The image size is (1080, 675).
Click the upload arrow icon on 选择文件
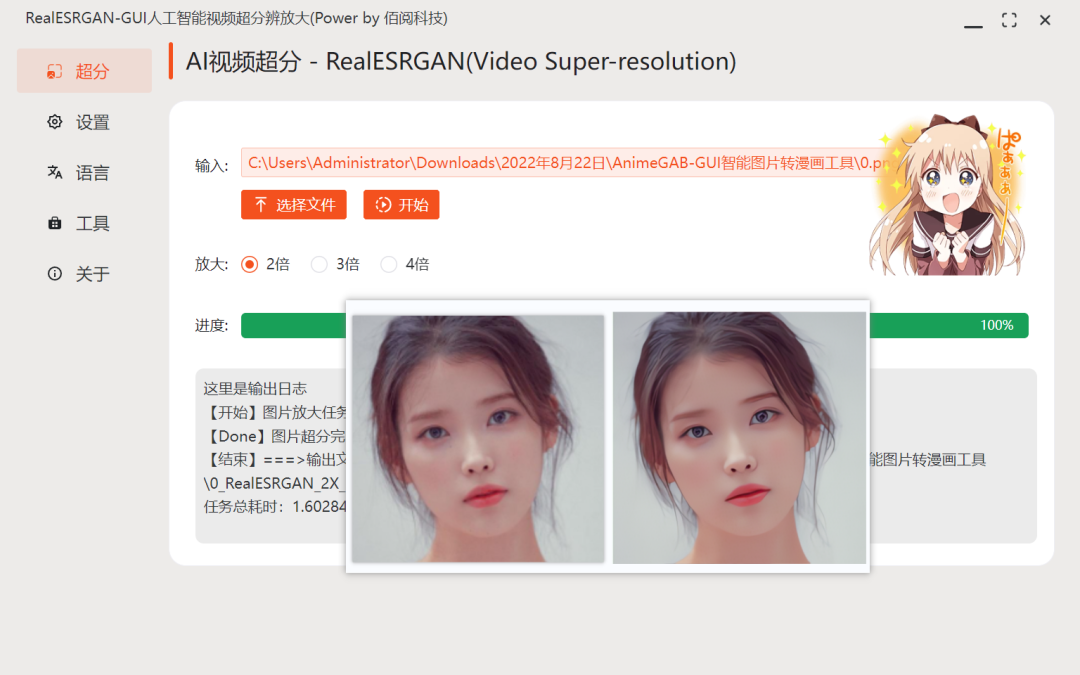[x=260, y=205]
